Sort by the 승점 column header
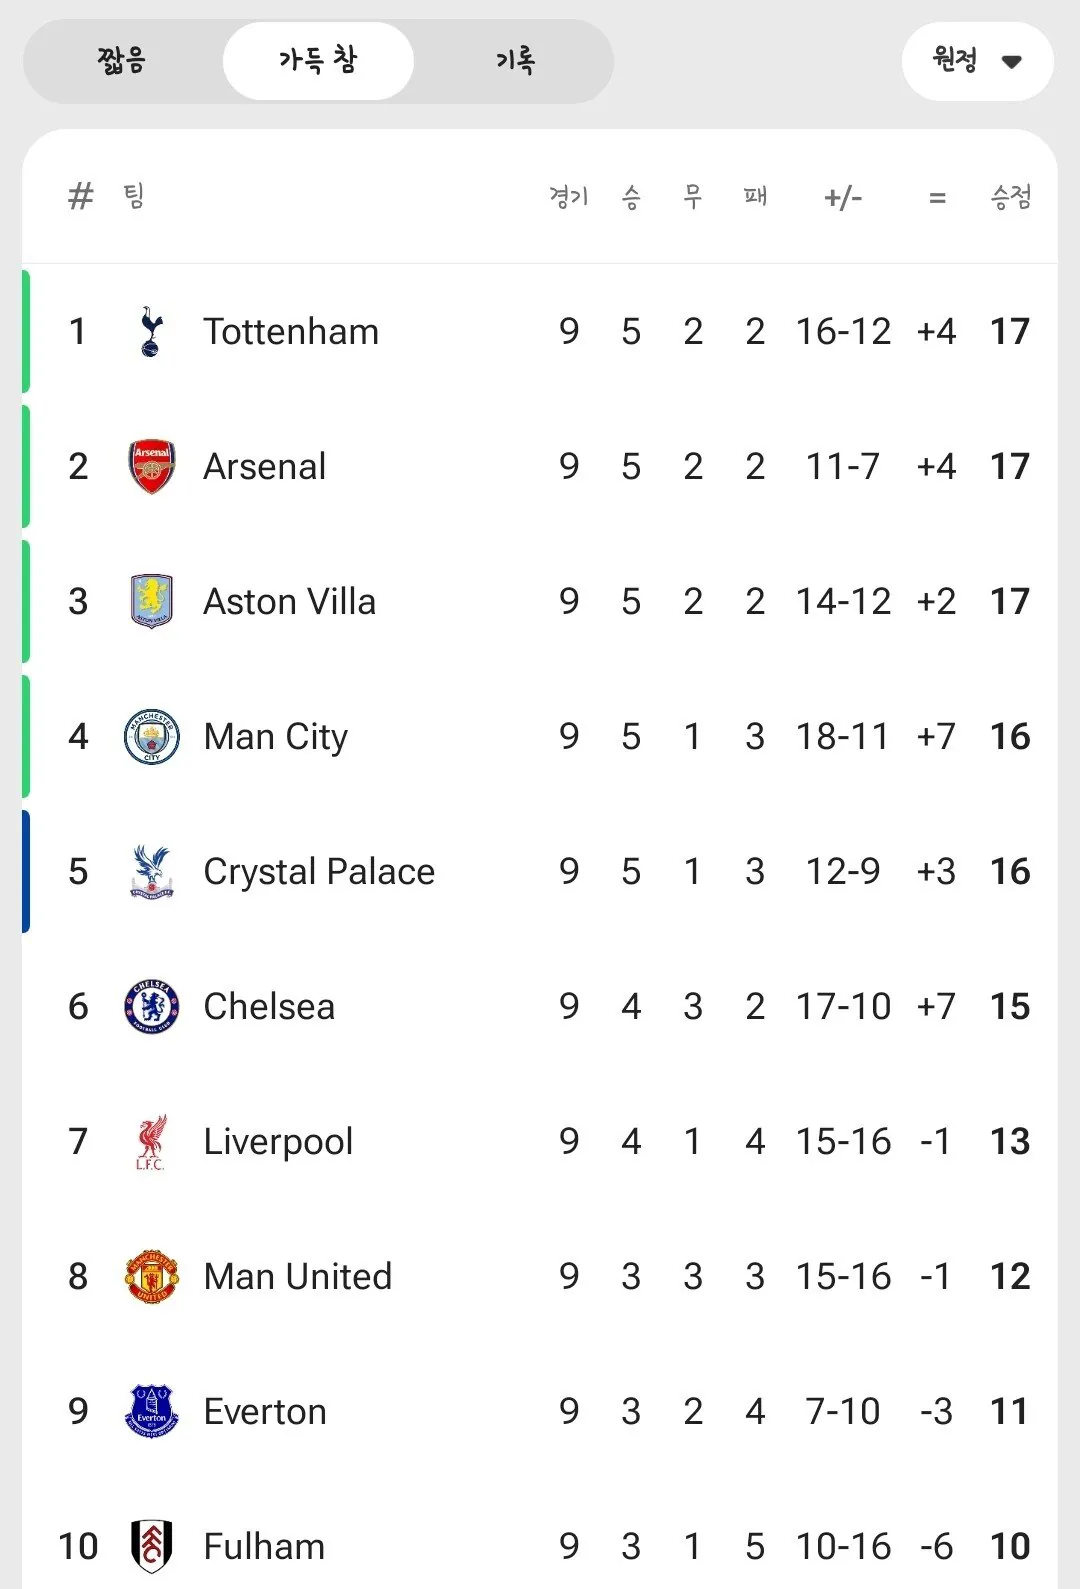 click(1010, 197)
